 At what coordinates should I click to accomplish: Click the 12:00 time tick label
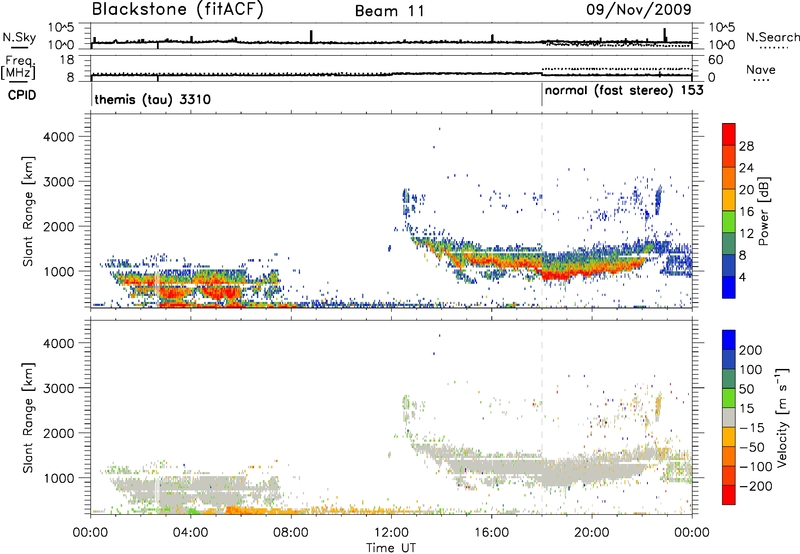tap(391, 533)
